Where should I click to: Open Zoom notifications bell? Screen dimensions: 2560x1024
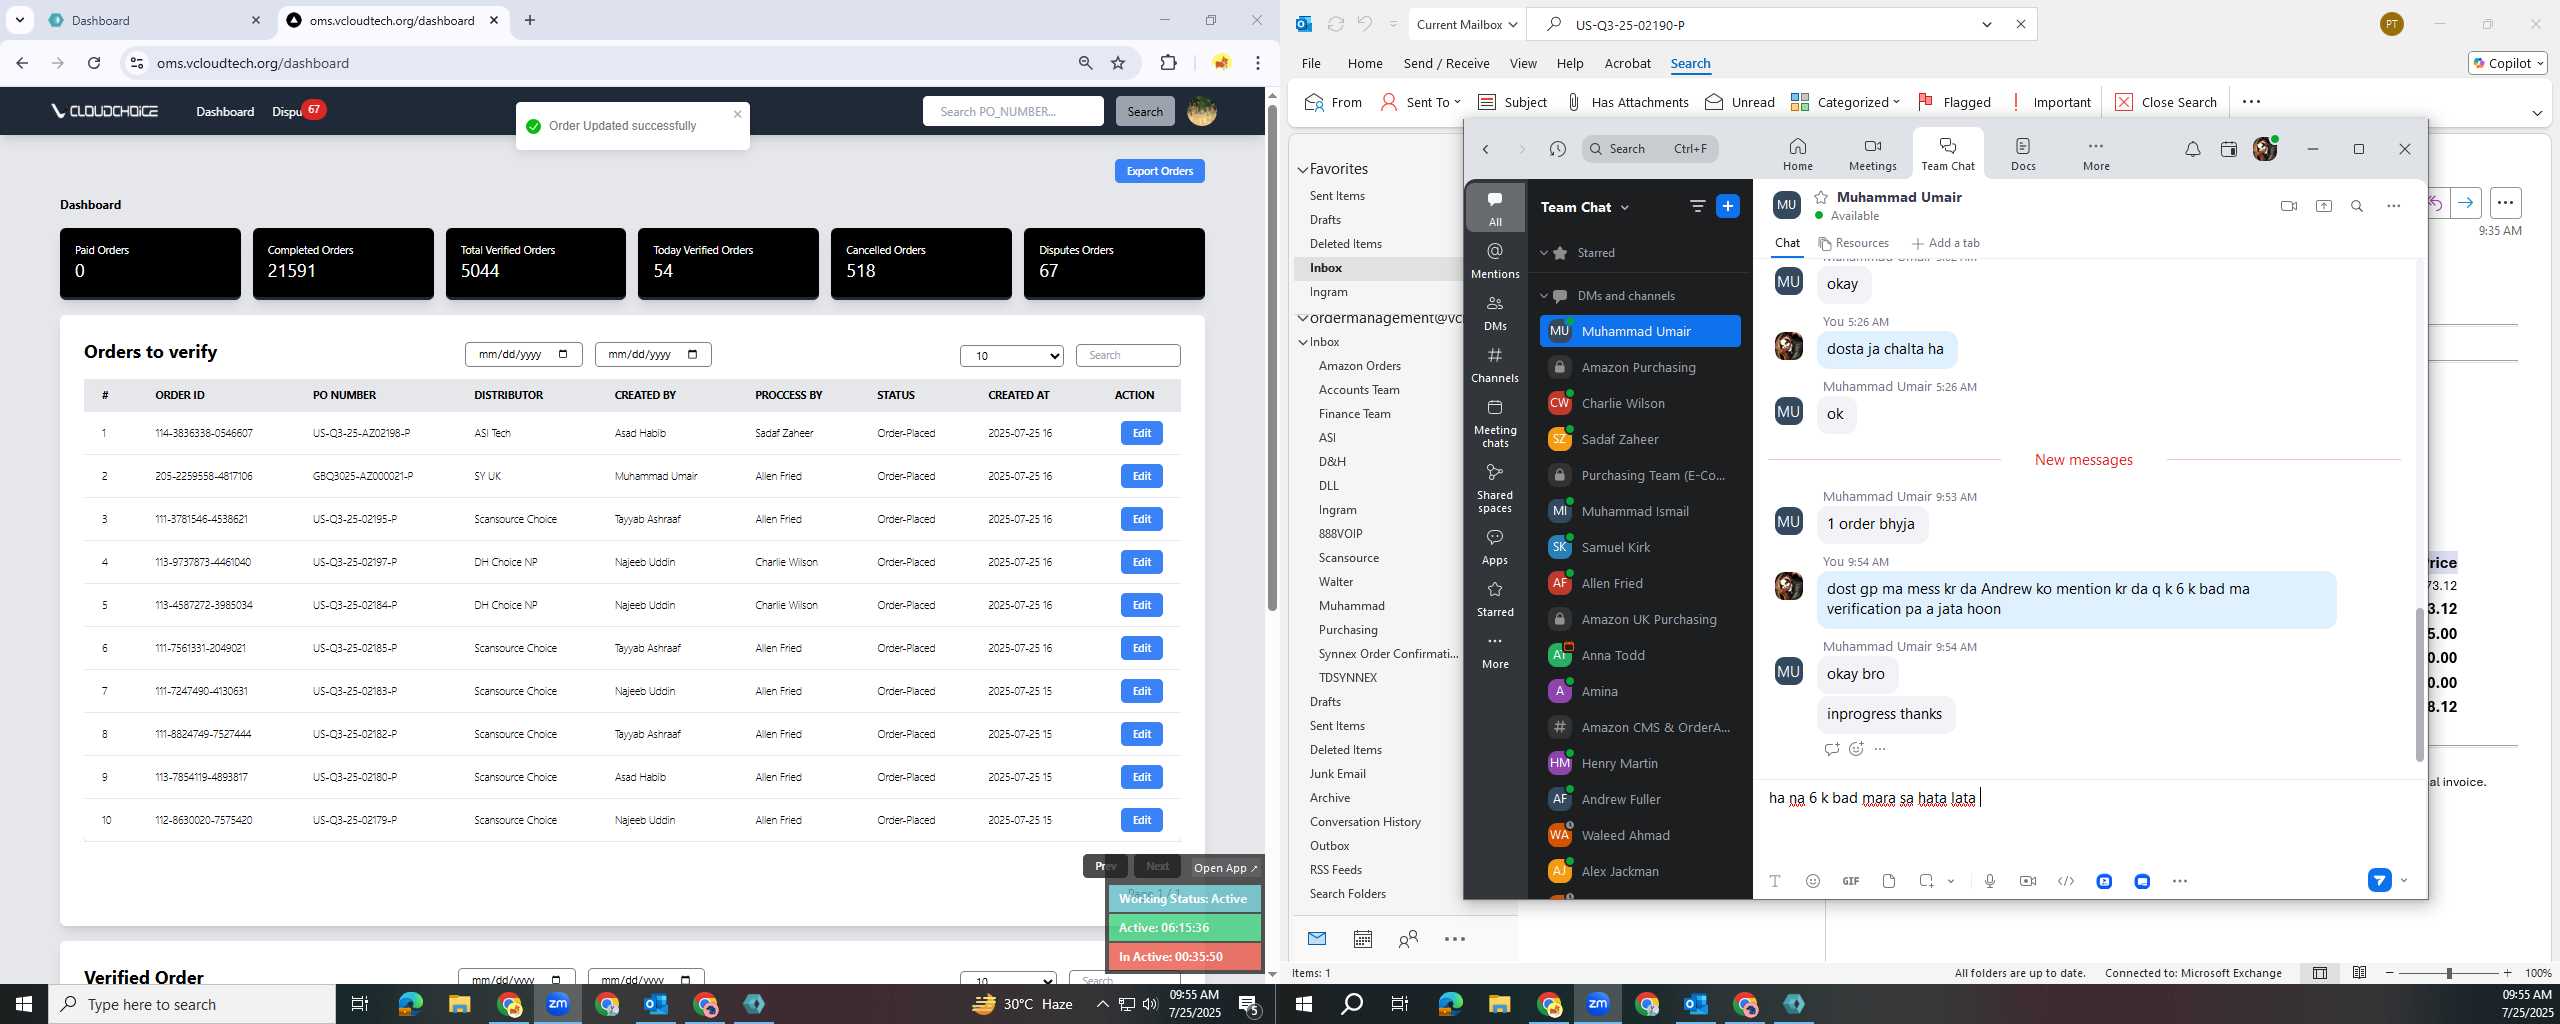pyautogui.click(x=2192, y=149)
